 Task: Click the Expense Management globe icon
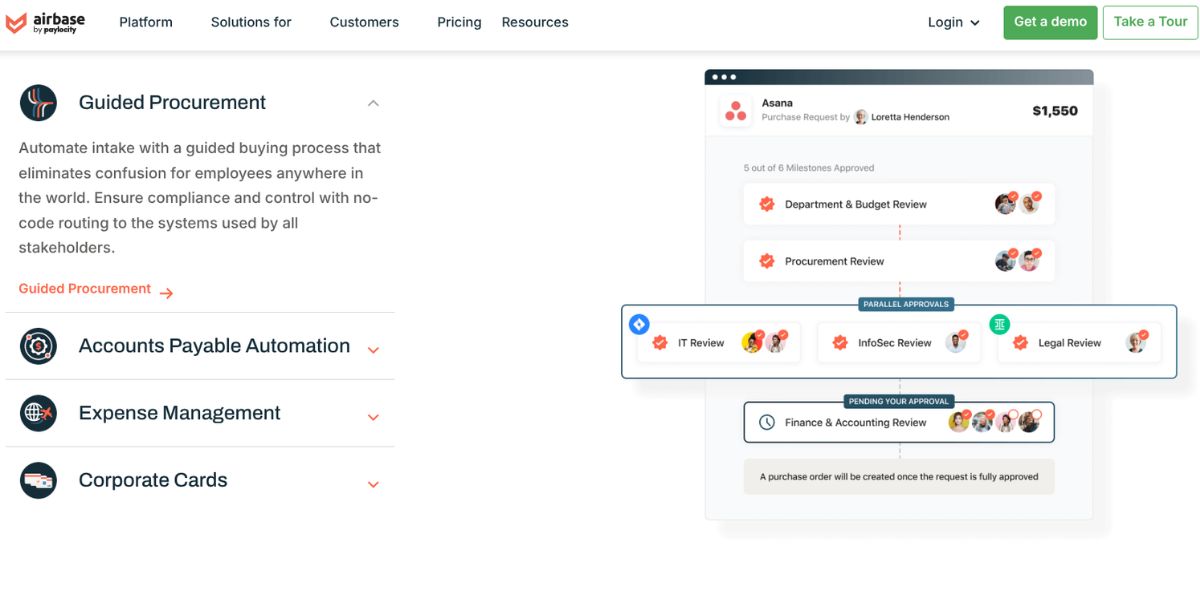coord(38,413)
